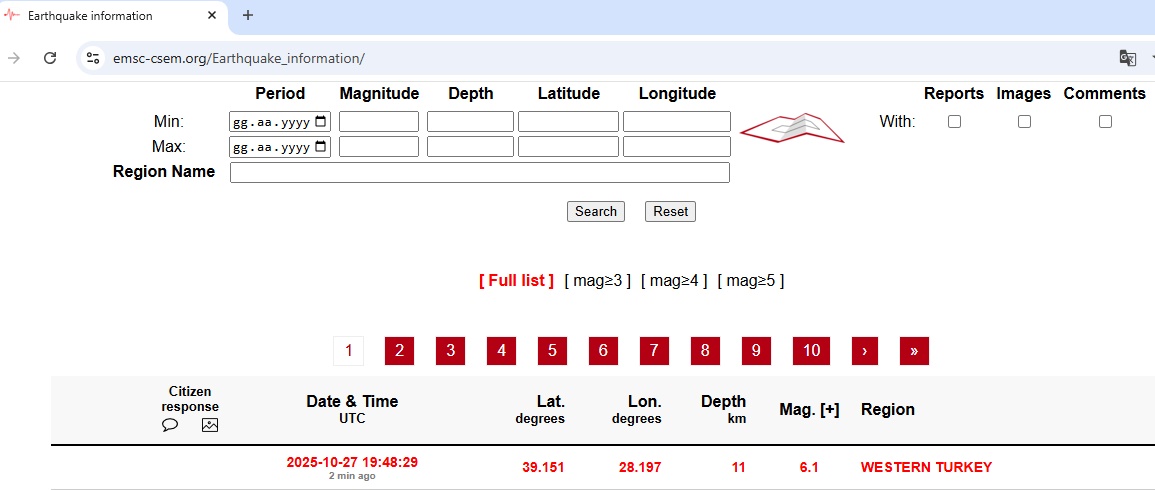This screenshot has height=490, width=1155.
Task: Click the browser address bar URL
Action: tap(239, 58)
